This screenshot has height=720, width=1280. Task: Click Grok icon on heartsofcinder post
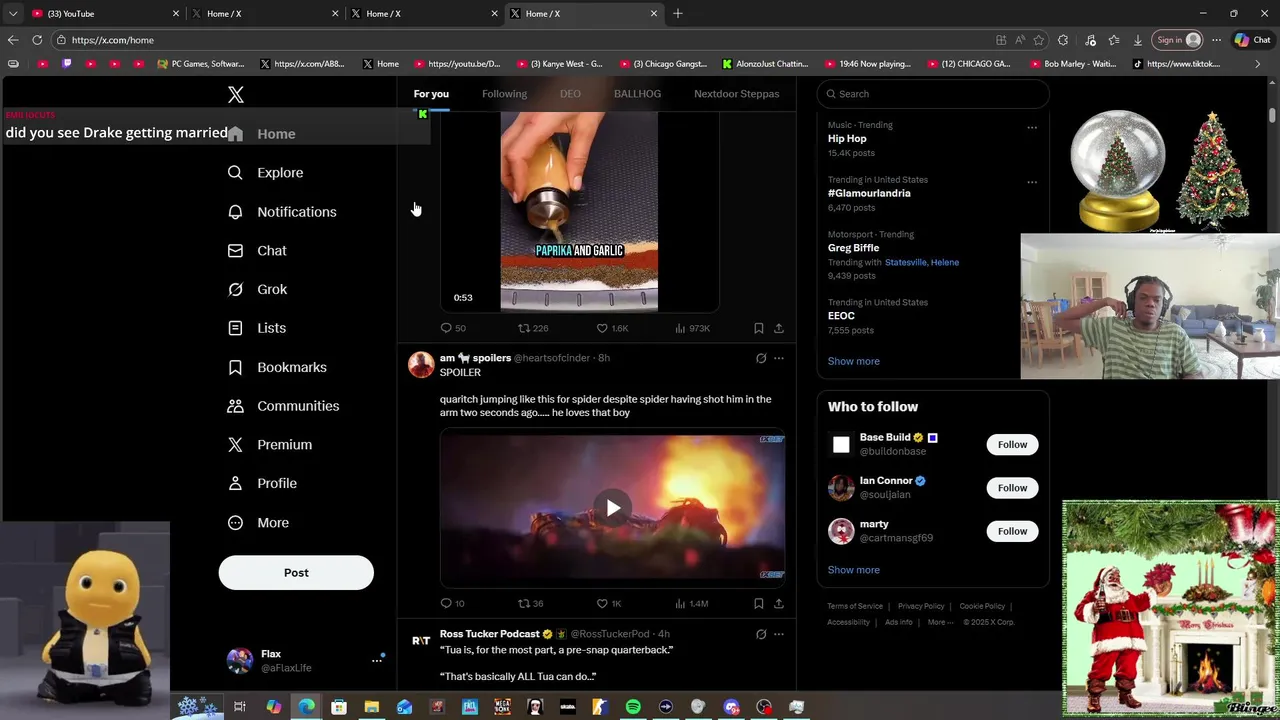(761, 358)
